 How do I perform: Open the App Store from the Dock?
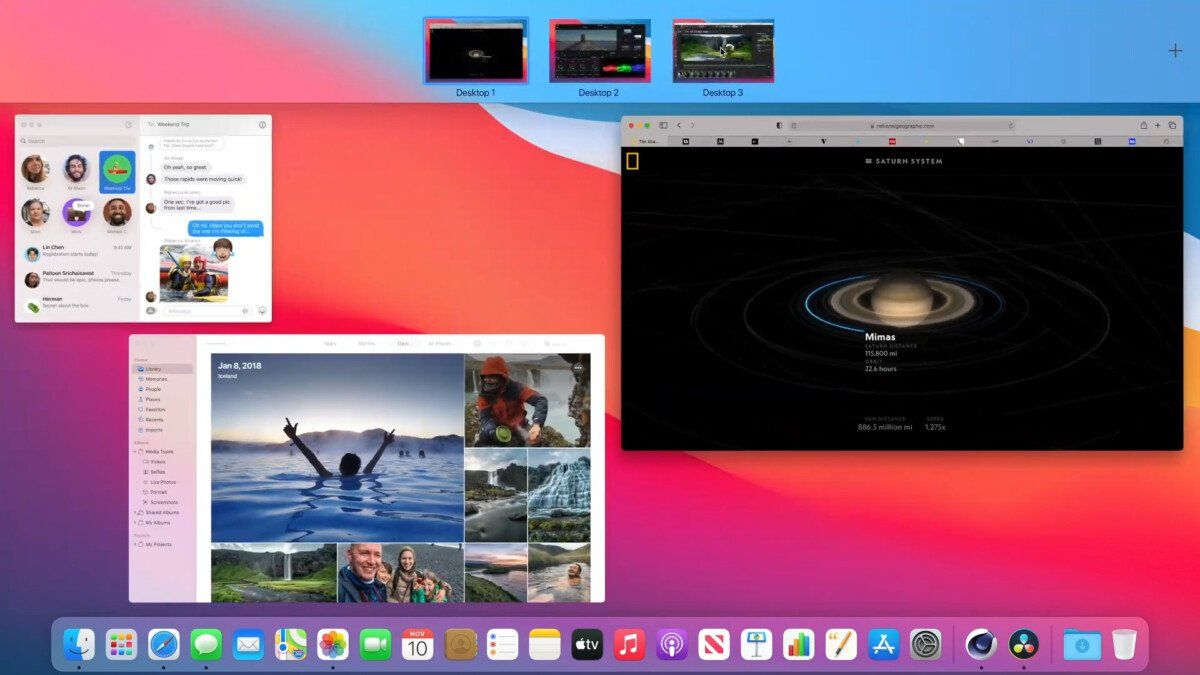tap(884, 644)
